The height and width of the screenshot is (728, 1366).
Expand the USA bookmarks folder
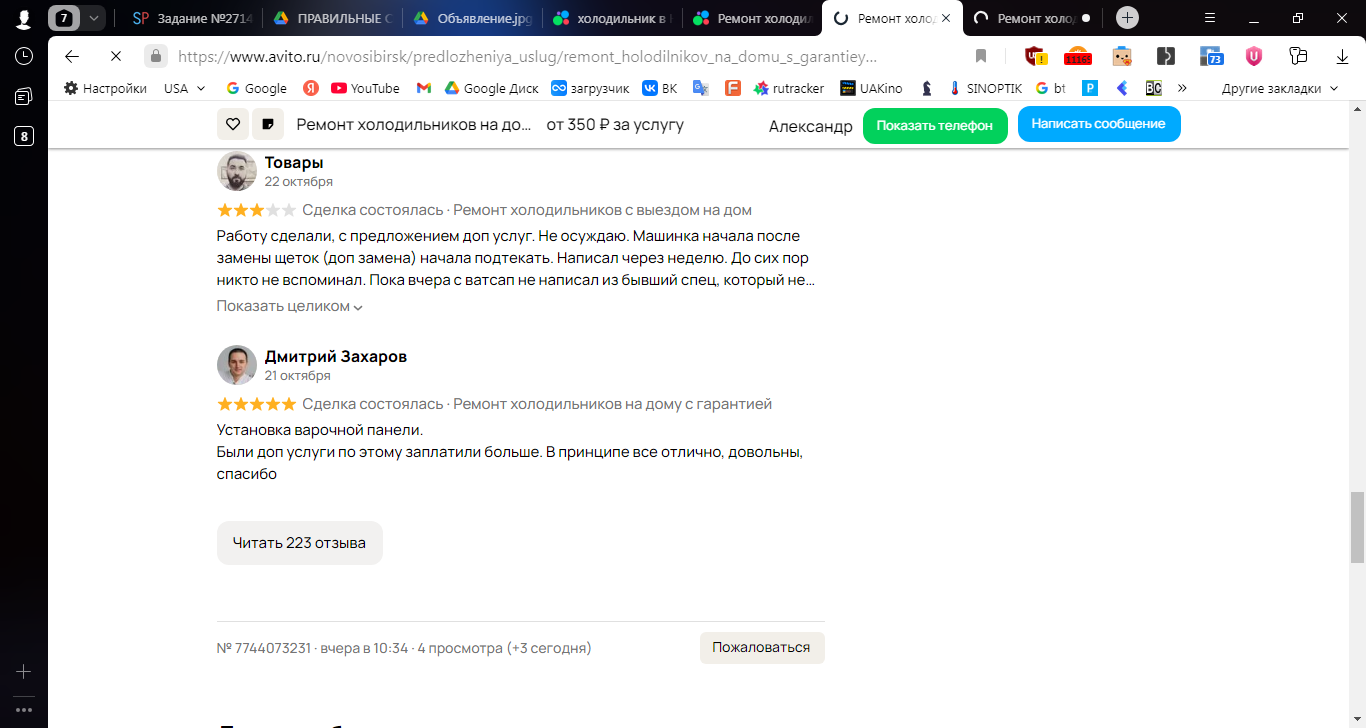point(185,88)
